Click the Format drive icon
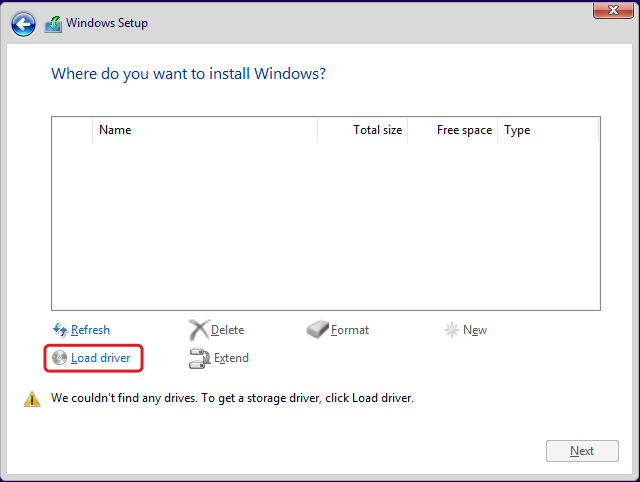Viewport: 640px width, 482px height. (317, 330)
